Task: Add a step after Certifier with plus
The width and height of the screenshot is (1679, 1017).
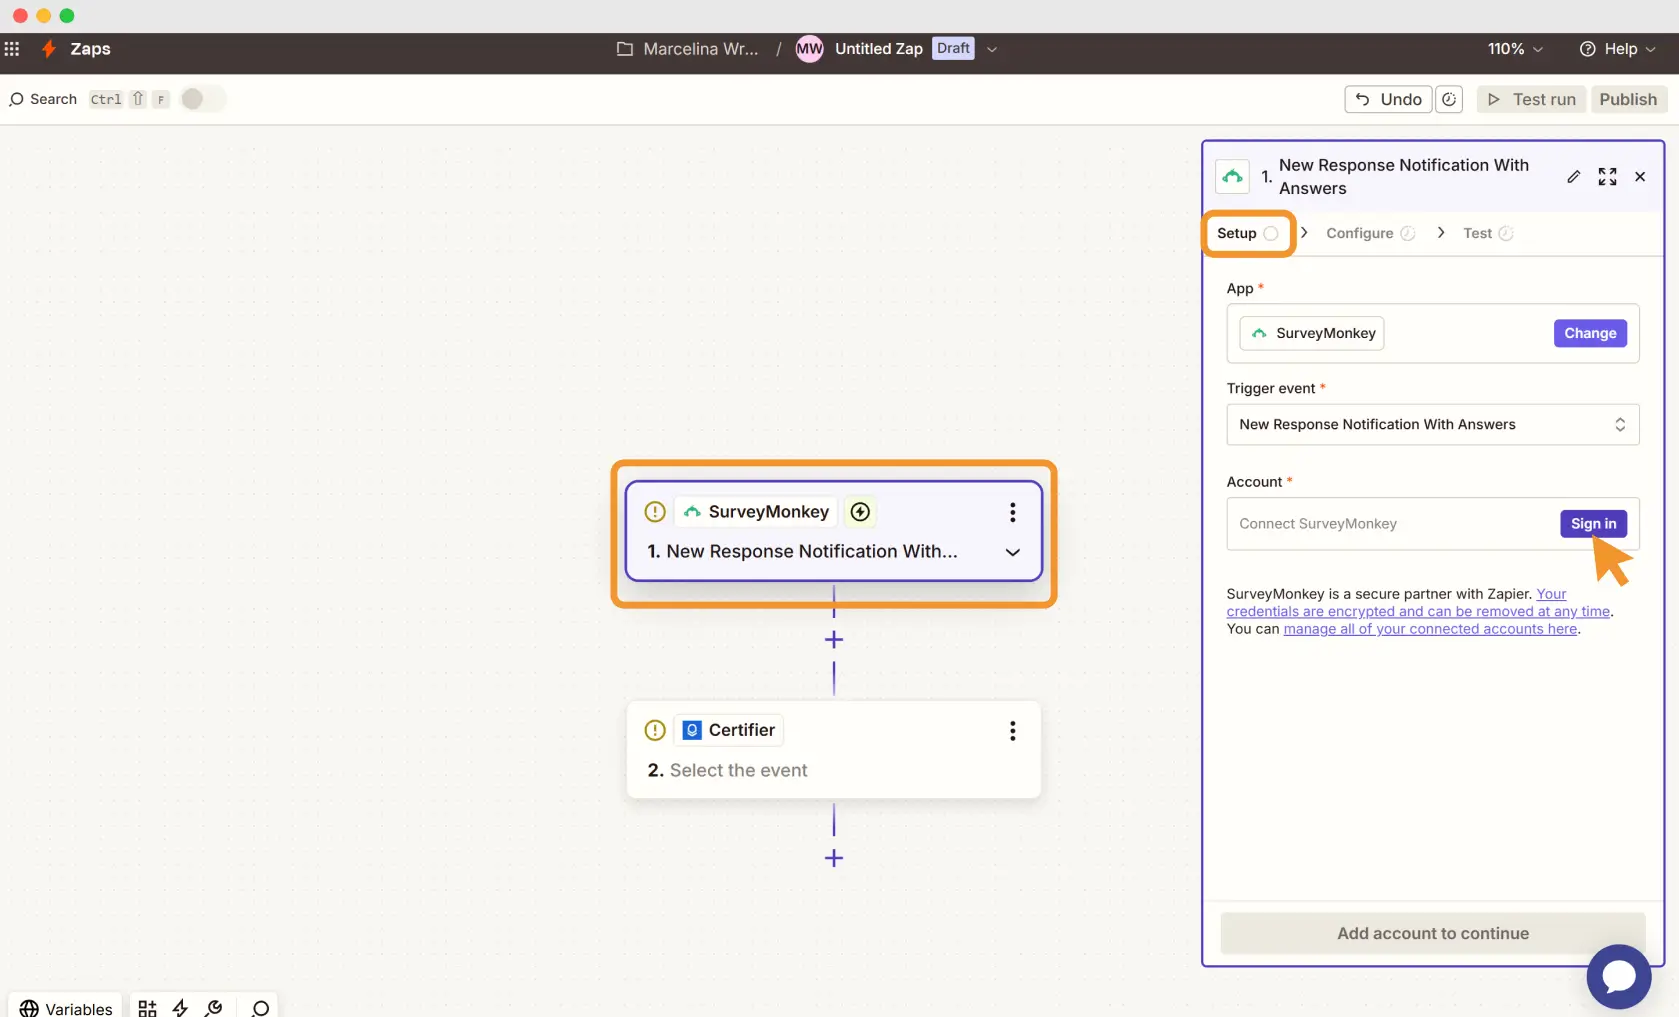Action: coord(834,858)
